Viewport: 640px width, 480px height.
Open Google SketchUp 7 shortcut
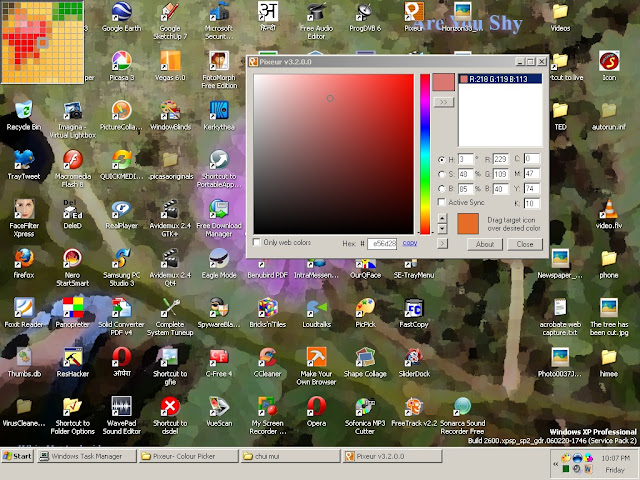(170, 21)
